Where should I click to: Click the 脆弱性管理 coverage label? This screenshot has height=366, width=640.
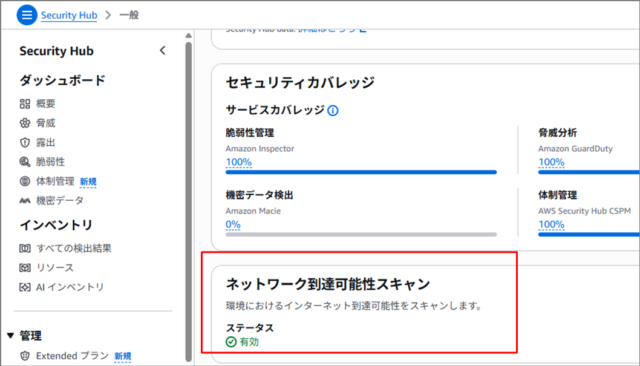[250, 133]
